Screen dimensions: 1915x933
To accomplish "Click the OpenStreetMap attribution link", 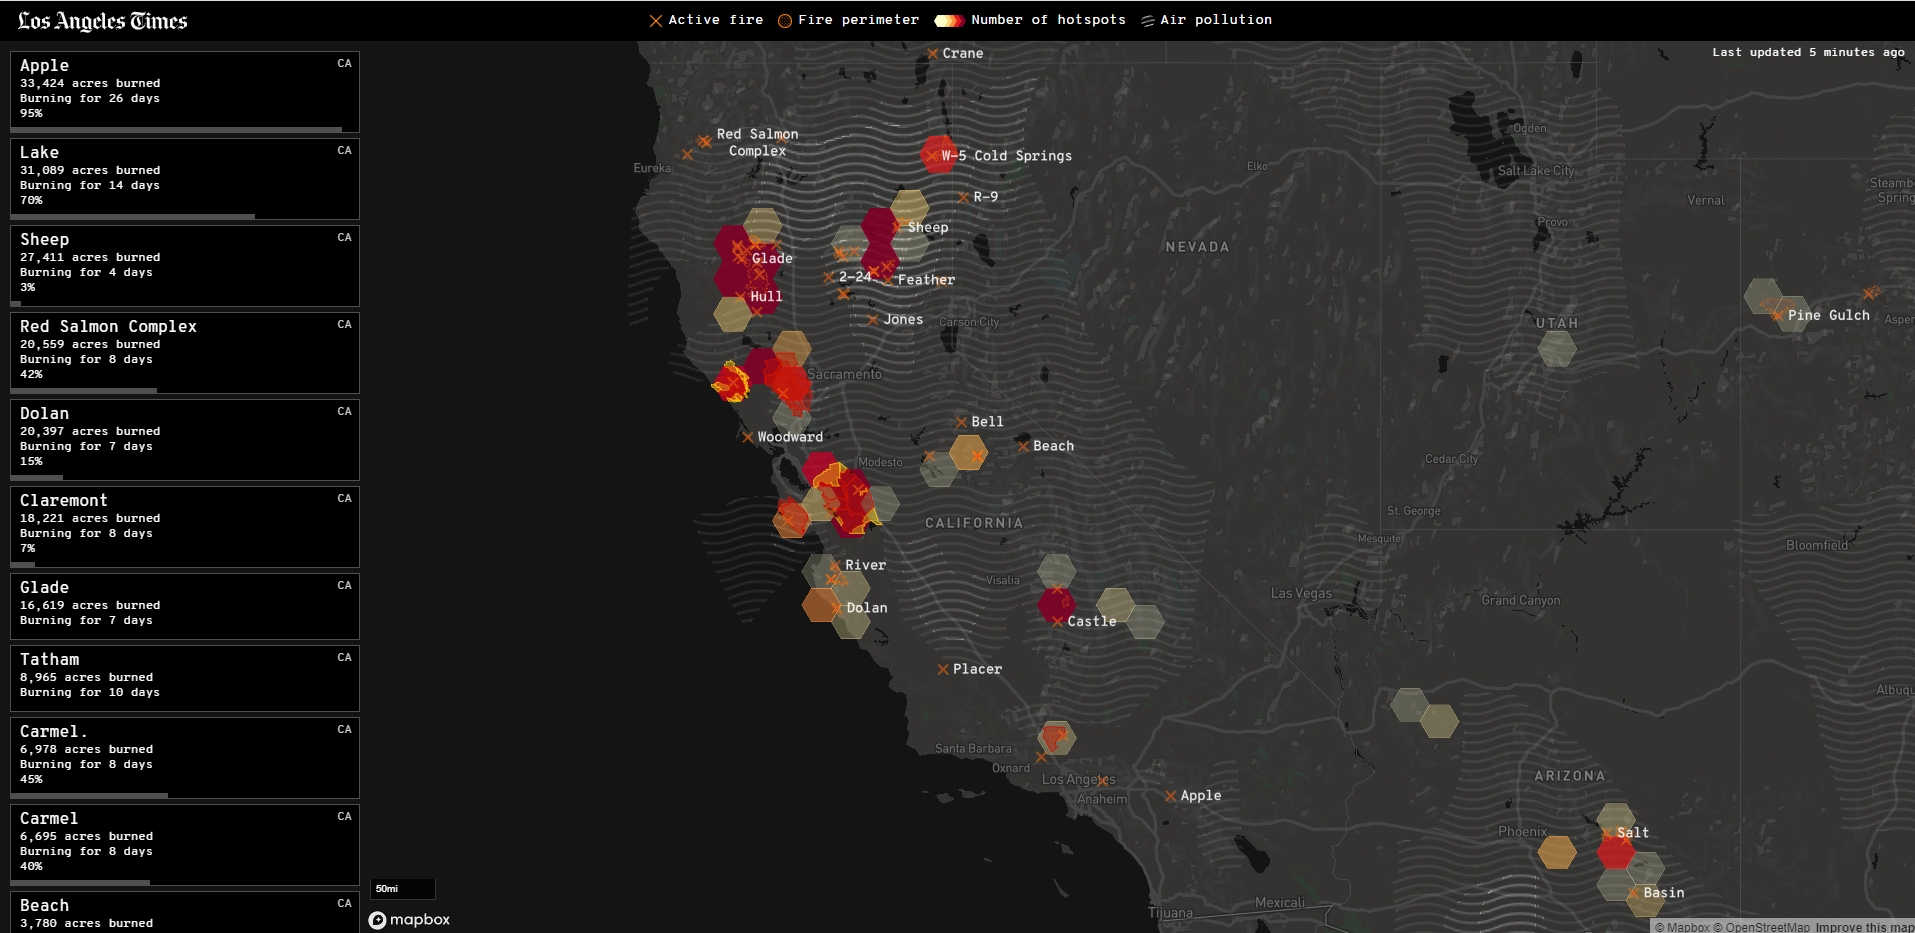I will coord(1766,926).
